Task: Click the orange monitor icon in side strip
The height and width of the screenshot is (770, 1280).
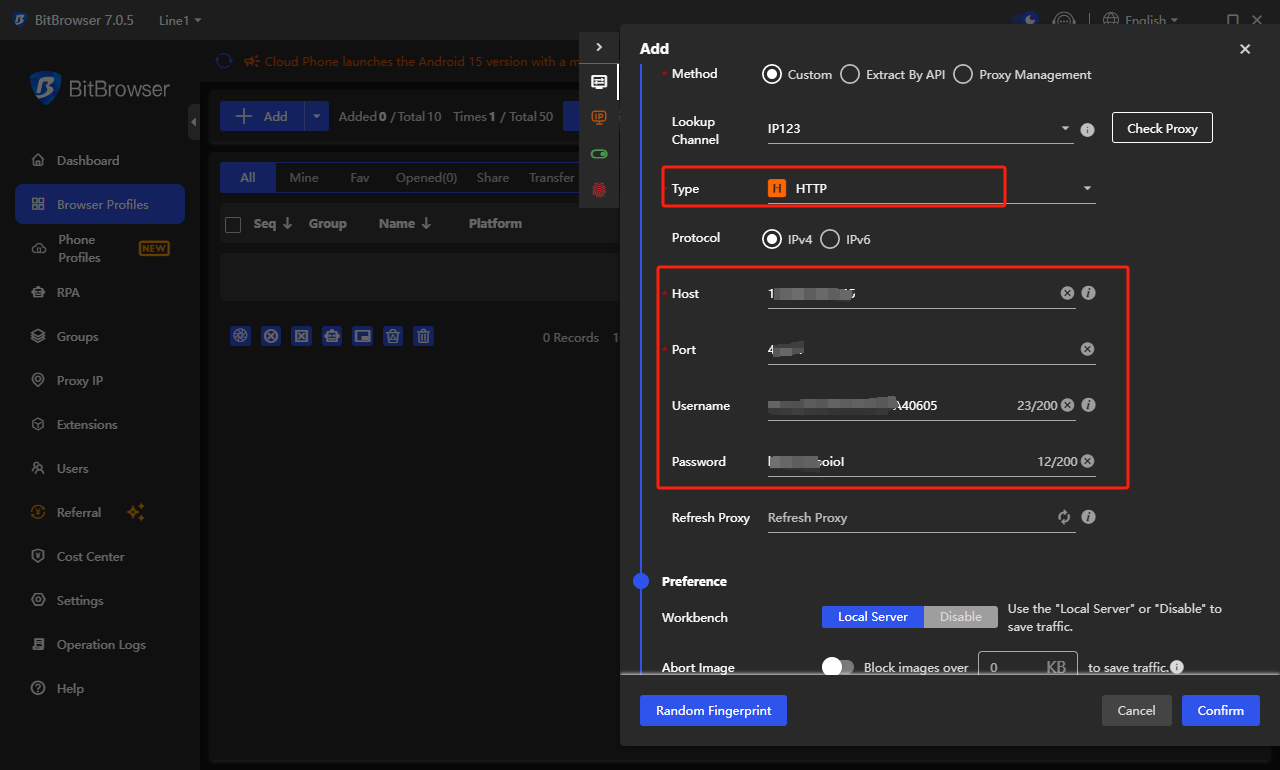Action: click(599, 117)
